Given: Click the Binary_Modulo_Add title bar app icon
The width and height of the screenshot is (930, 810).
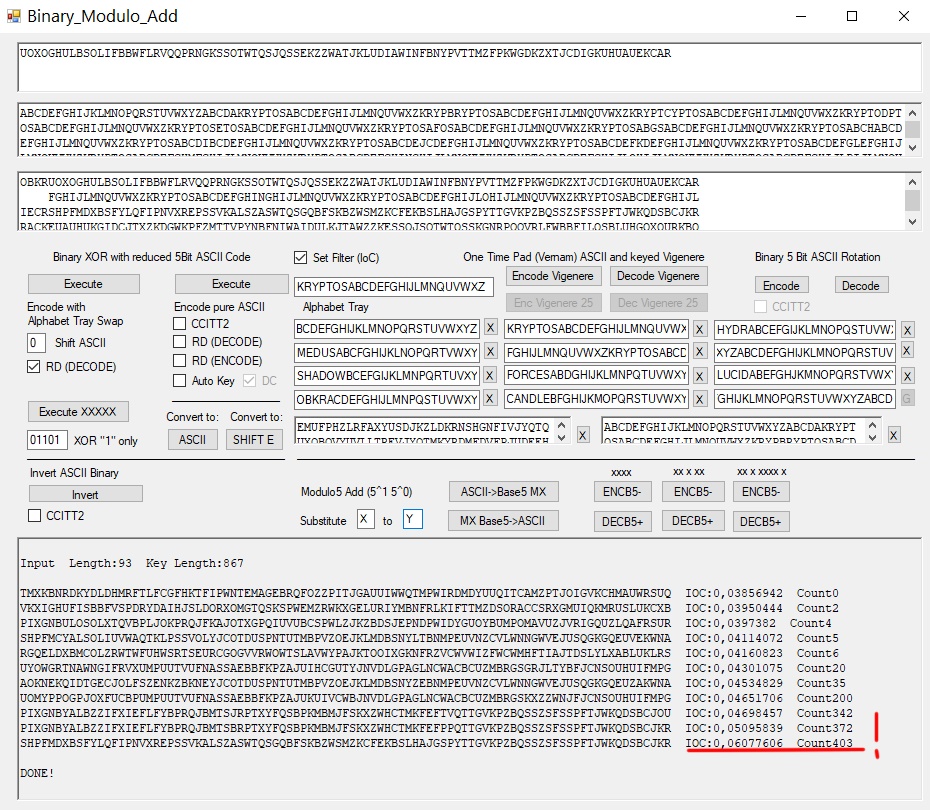Looking at the screenshot, I should pos(14,17).
